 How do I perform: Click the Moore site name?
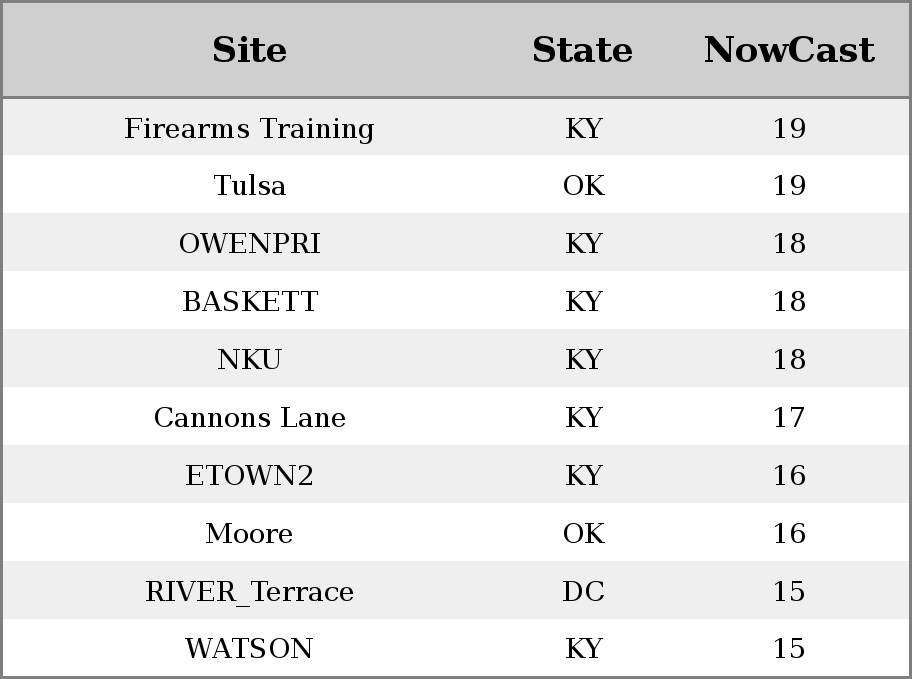coord(249,533)
